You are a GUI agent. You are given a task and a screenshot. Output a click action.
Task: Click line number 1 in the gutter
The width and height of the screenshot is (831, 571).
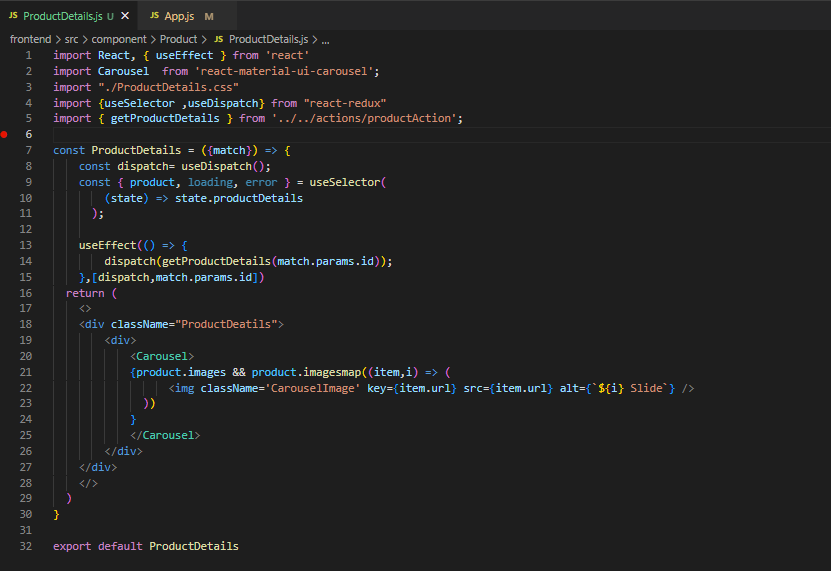tap(29, 55)
